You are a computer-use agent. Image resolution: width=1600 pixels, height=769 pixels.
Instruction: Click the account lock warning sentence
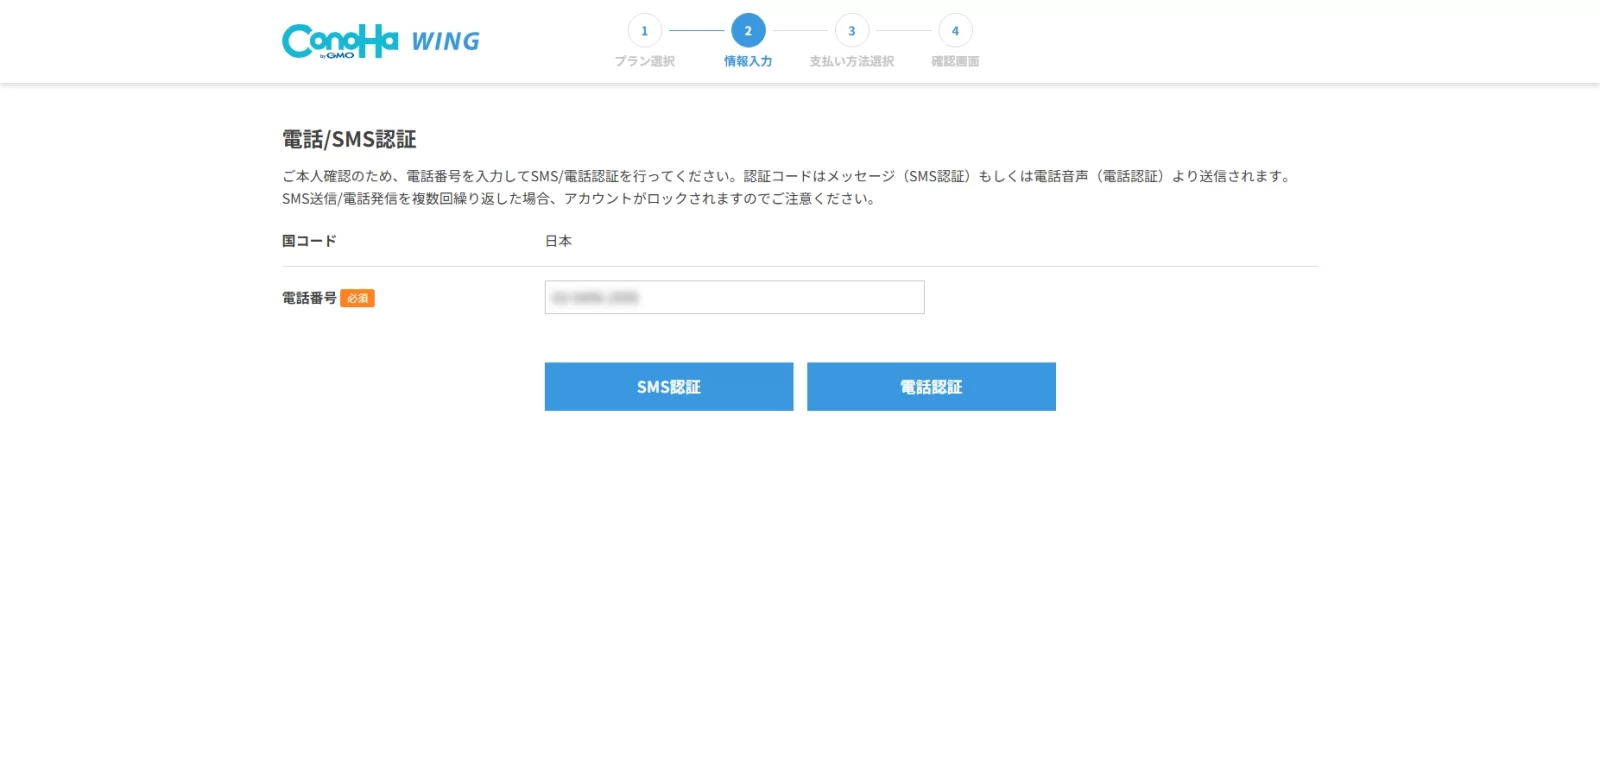pos(579,199)
